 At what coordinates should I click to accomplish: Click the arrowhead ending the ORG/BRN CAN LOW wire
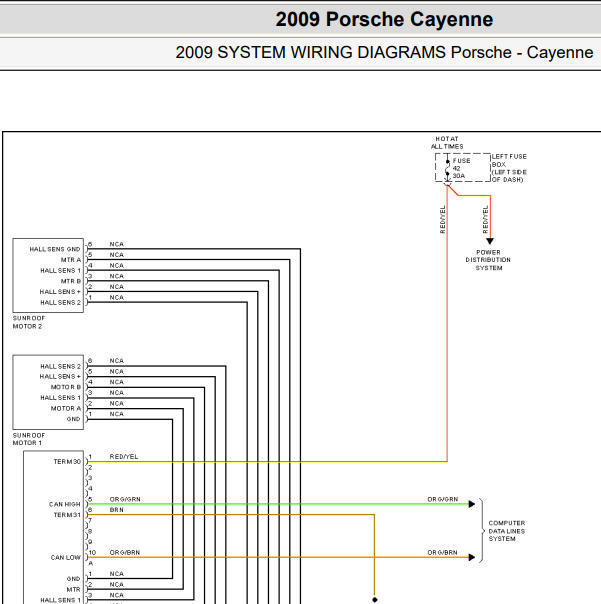pos(472,557)
